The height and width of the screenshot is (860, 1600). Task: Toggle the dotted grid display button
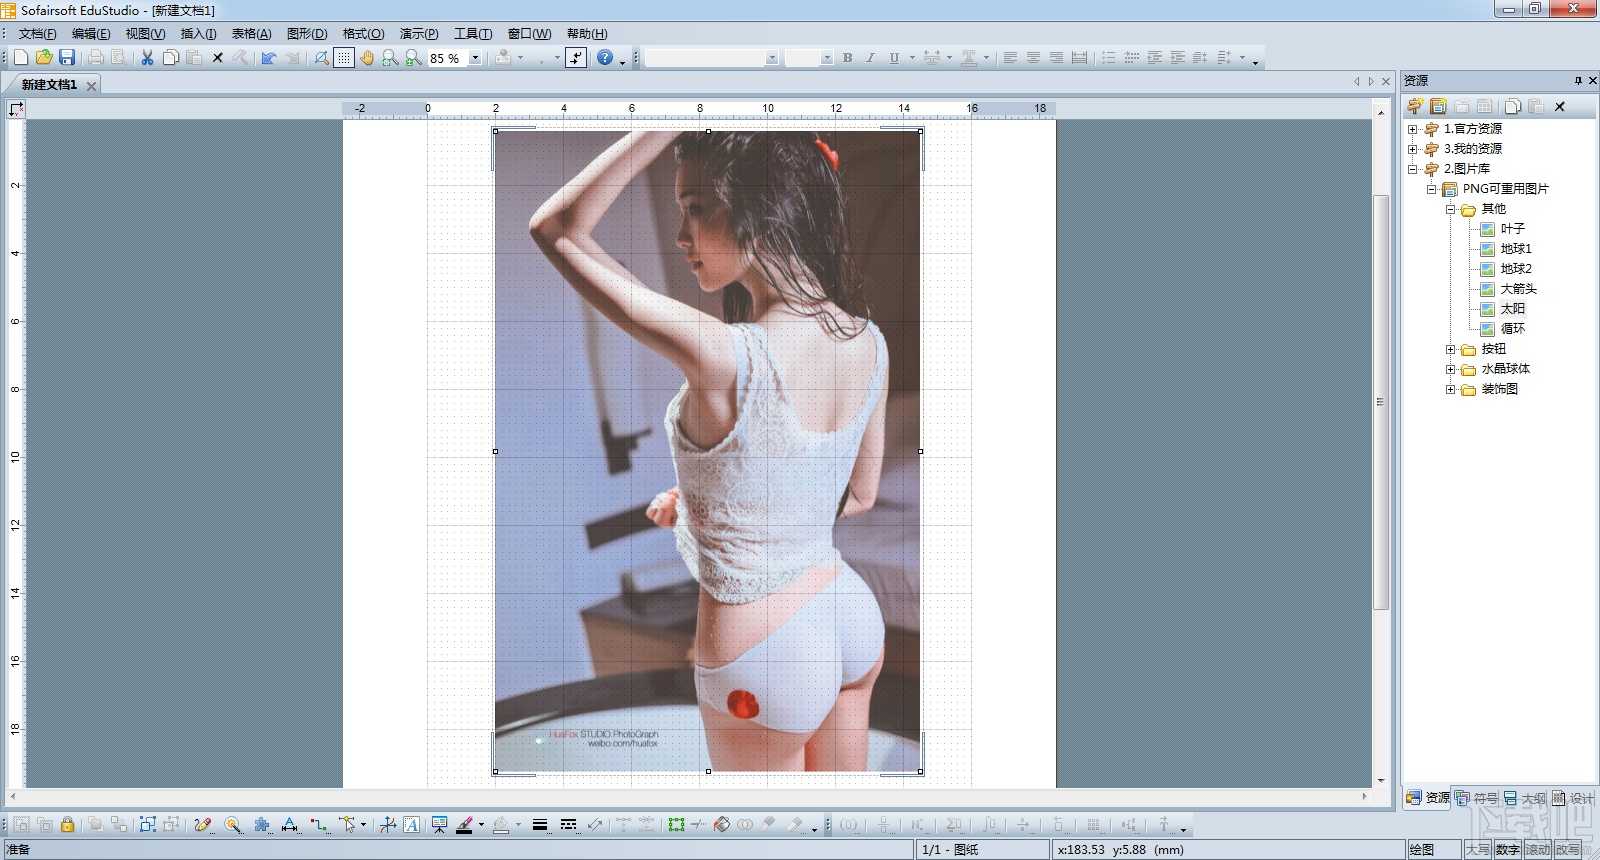344,58
